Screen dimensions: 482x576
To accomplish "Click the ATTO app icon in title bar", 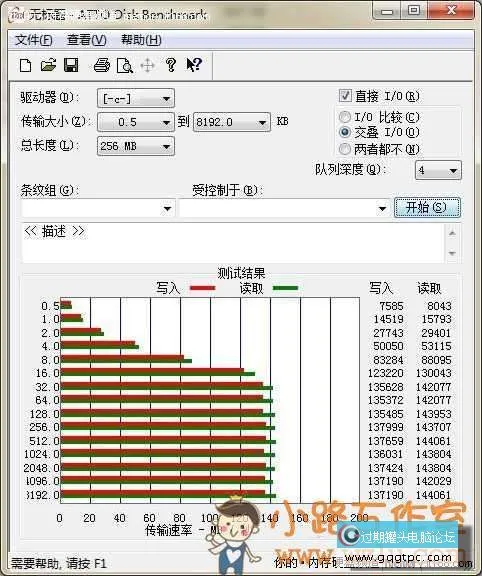I will click(17, 15).
